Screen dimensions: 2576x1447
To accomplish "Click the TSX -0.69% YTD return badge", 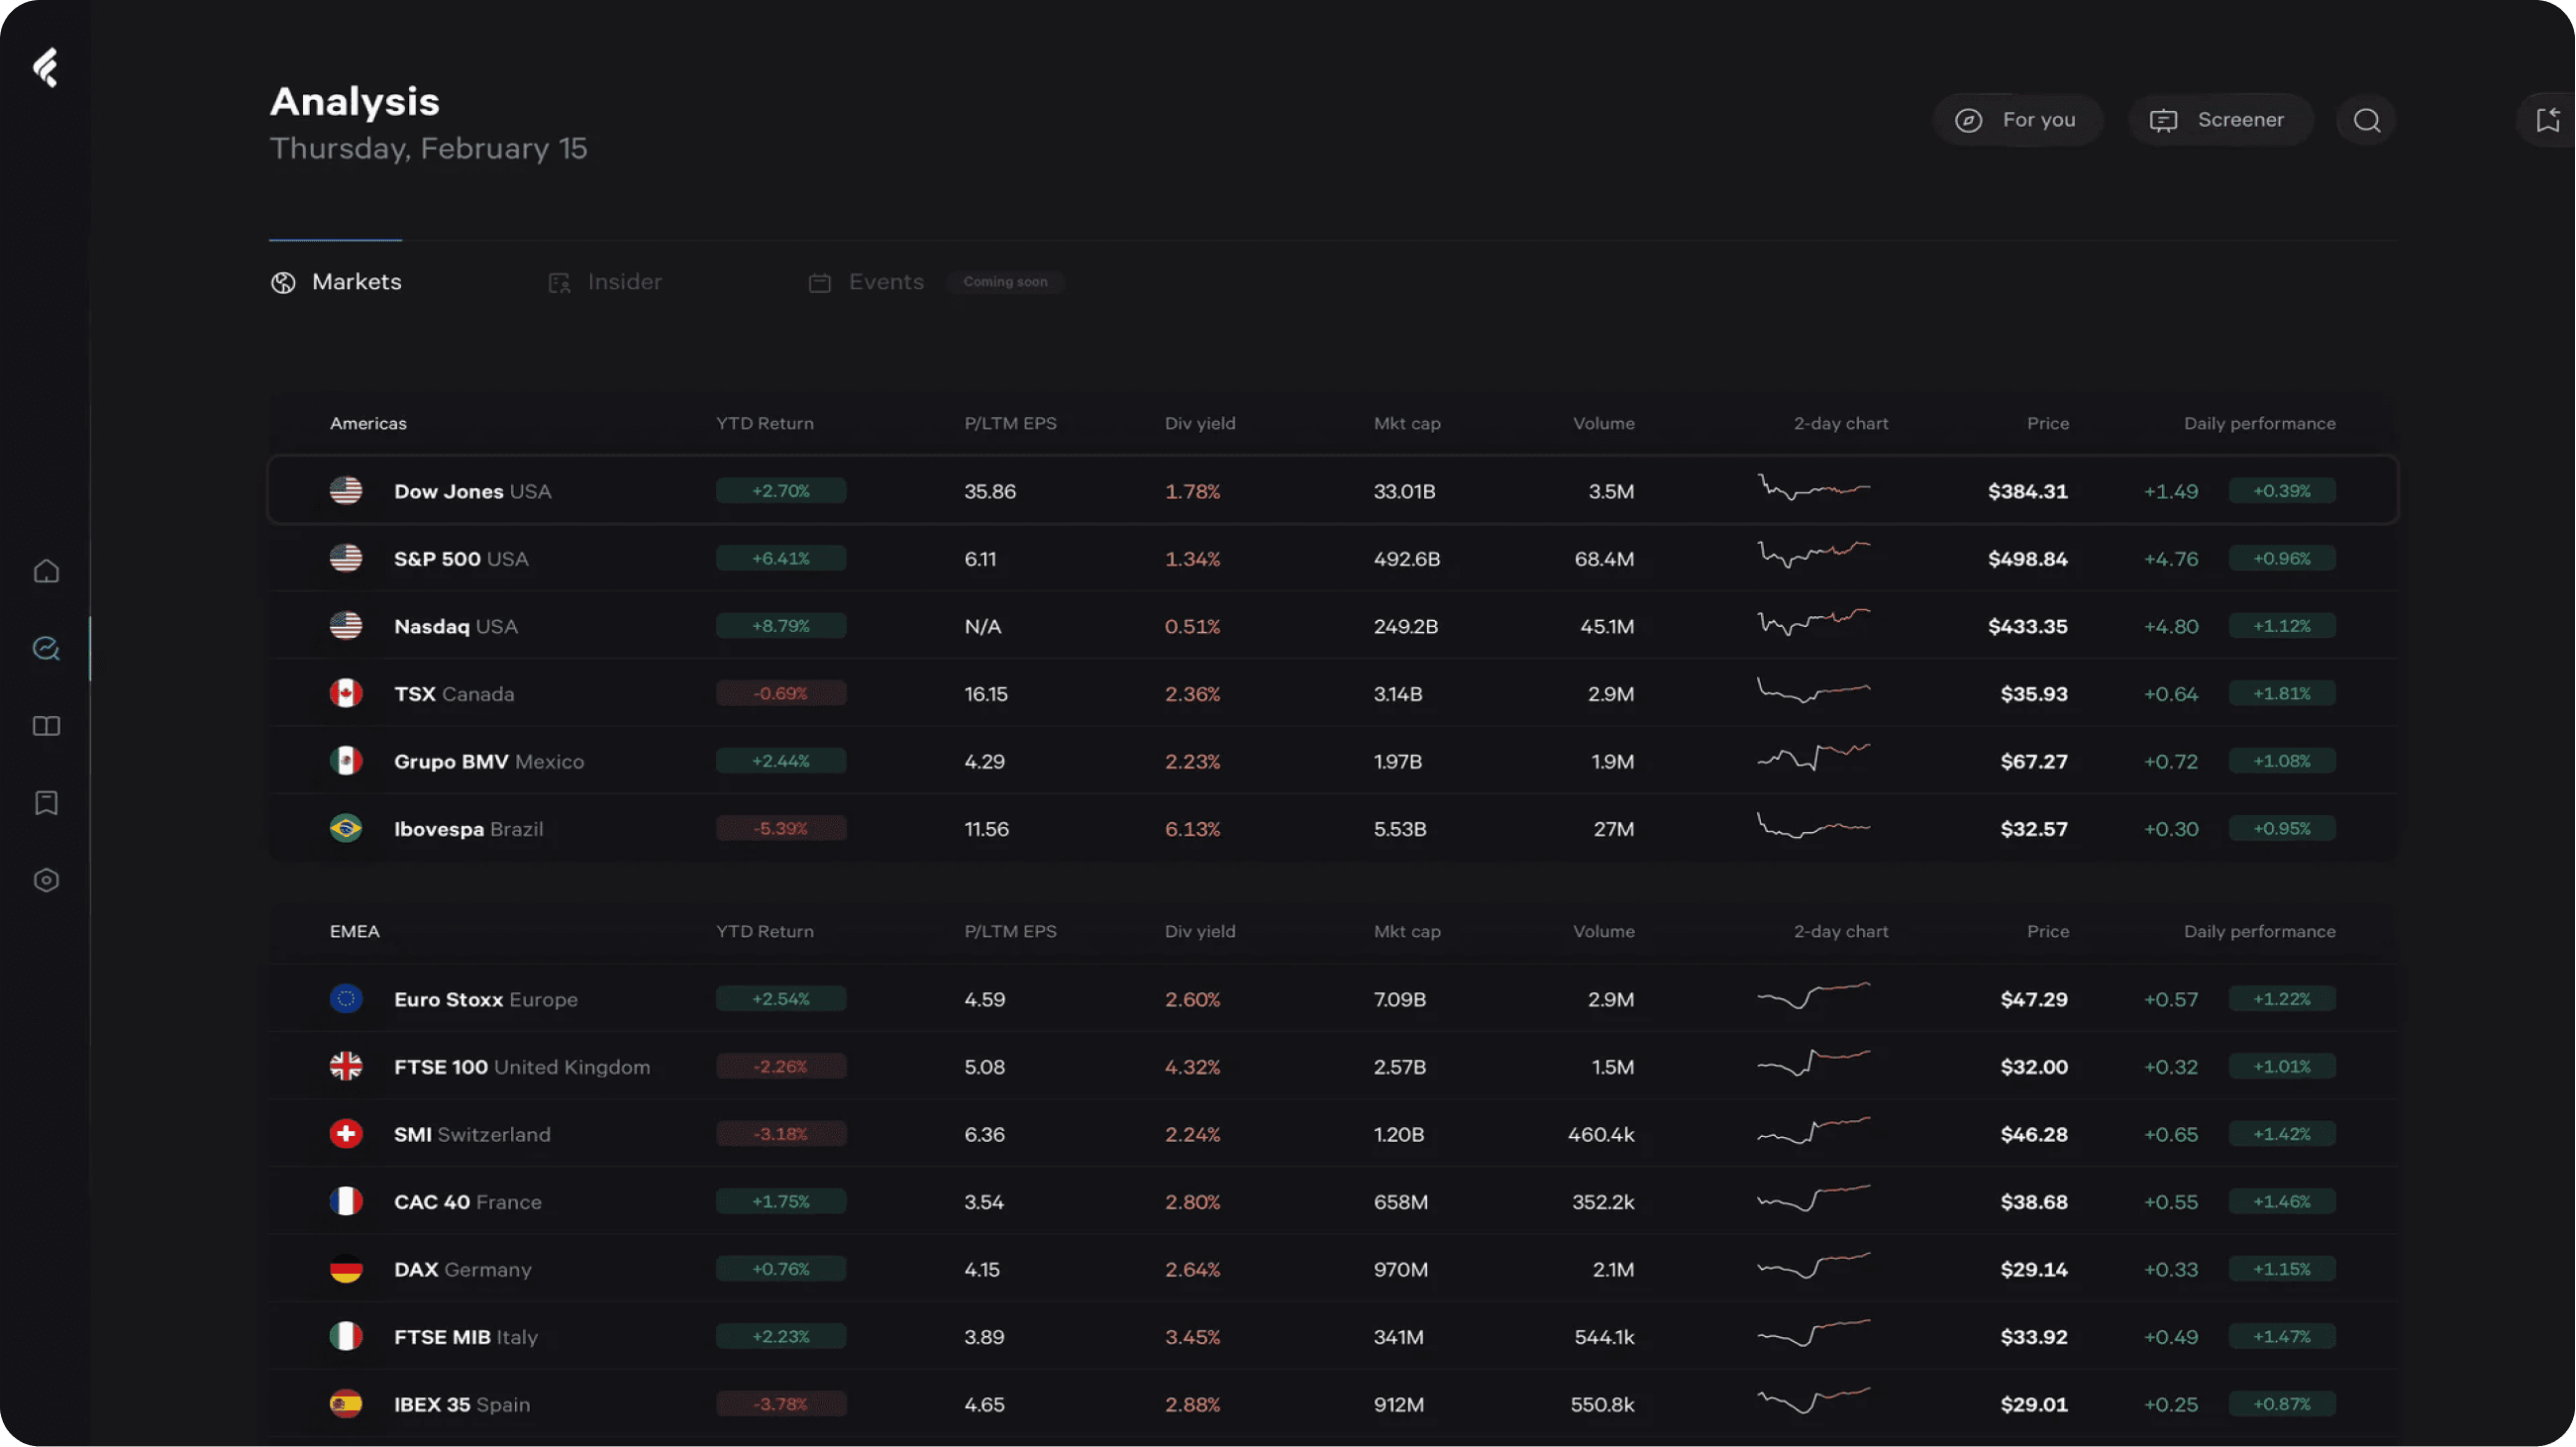I will 781,693.
